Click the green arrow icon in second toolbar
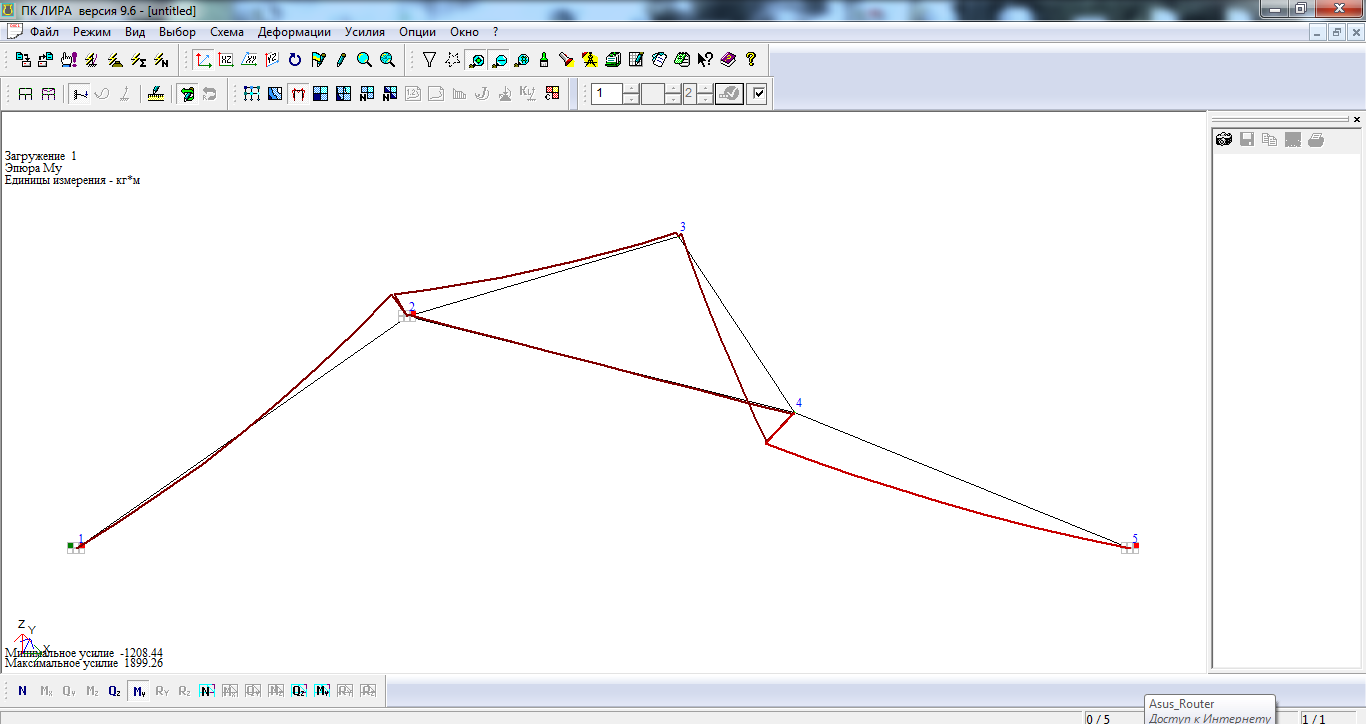The image size is (1368, 724). 187,94
